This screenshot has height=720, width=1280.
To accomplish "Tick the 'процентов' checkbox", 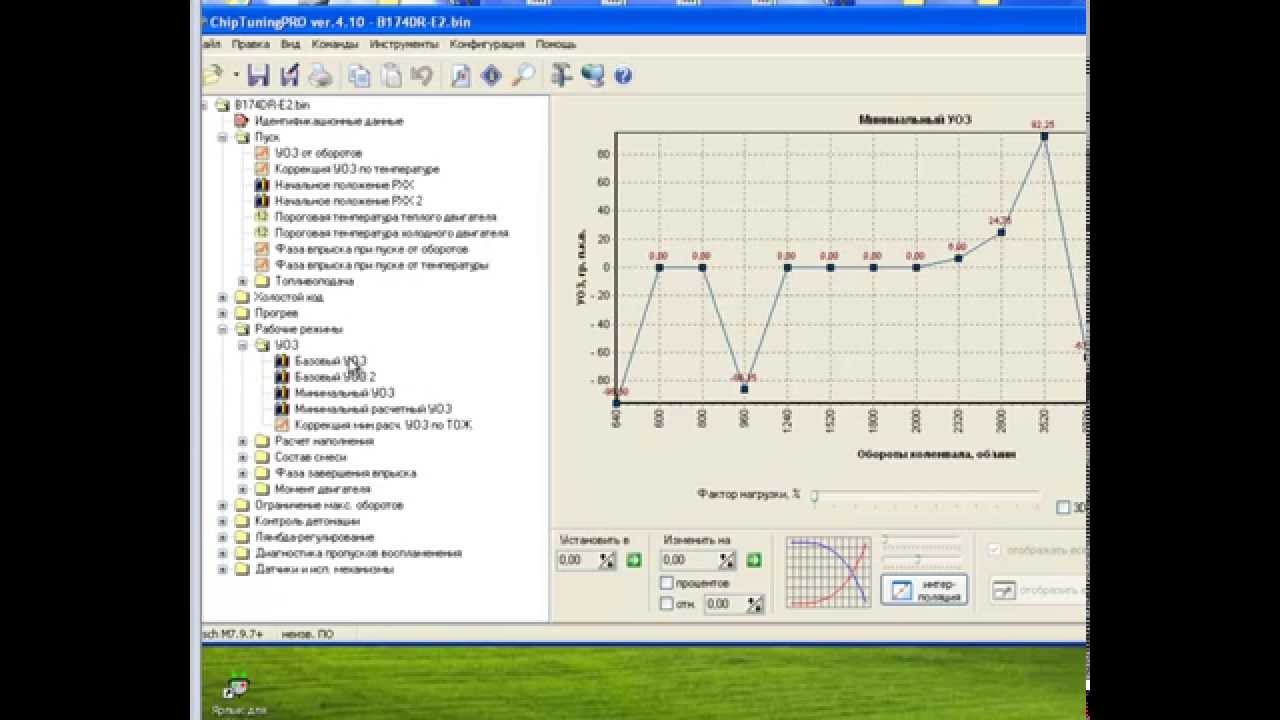I will pyautogui.click(x=667, y=583).
